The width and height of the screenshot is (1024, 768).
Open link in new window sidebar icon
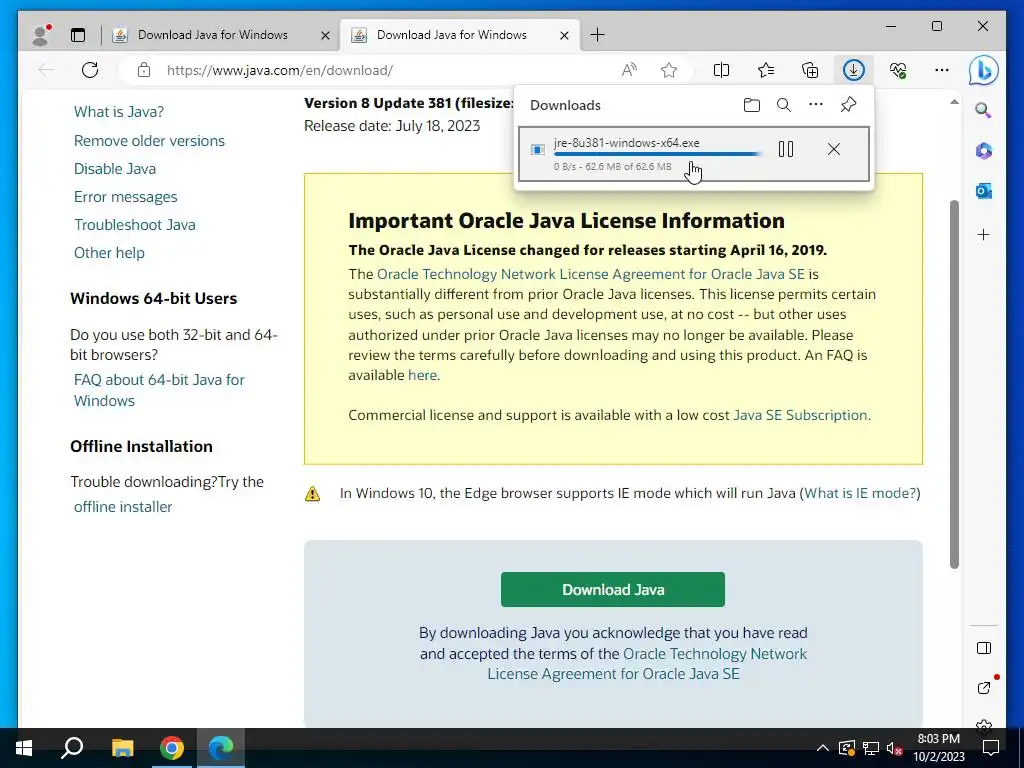point(984,687)
